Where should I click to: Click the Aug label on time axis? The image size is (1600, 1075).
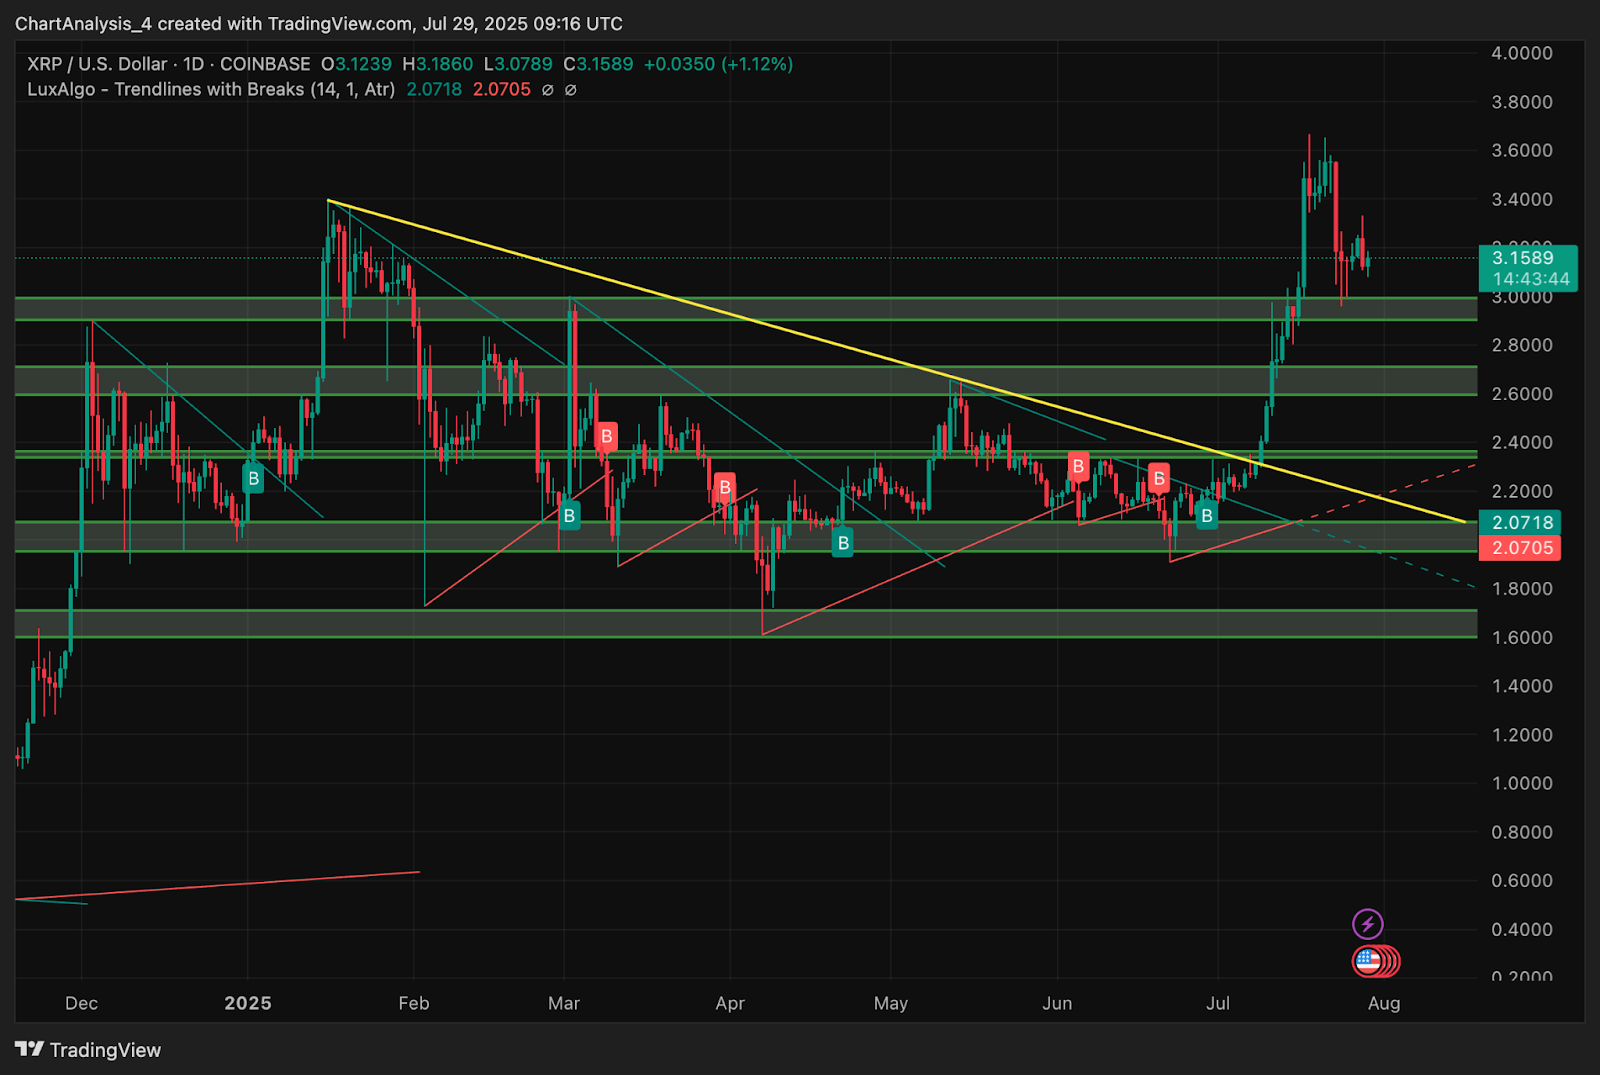tap(1384, 1003)
